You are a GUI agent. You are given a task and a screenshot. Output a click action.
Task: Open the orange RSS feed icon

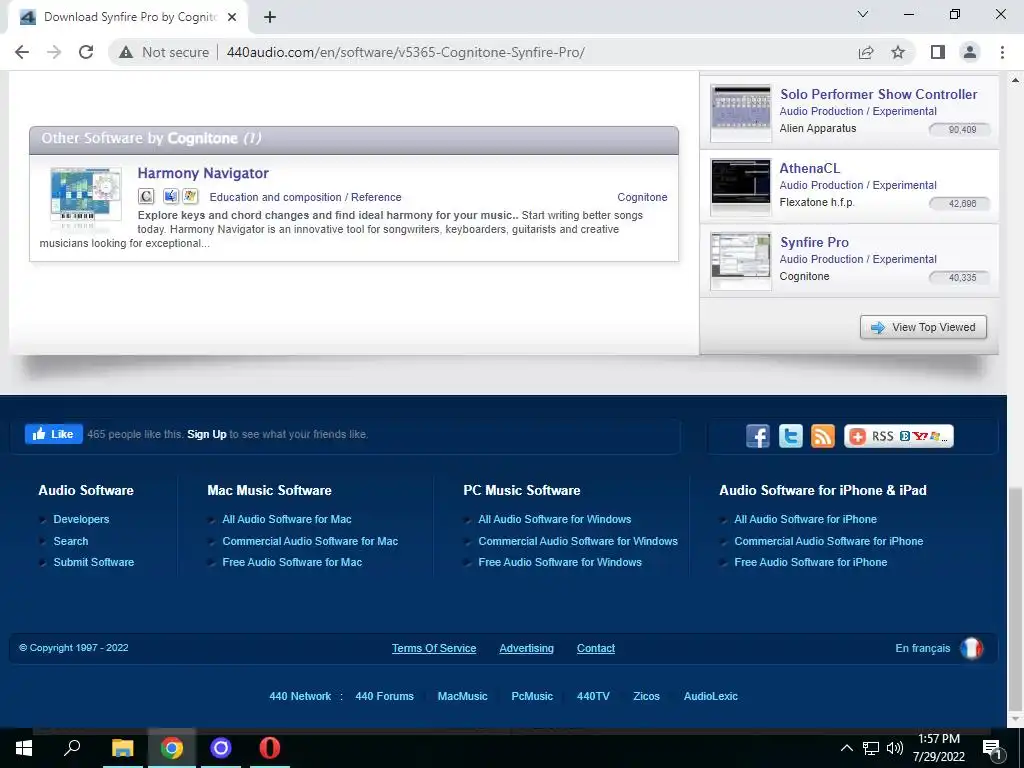coord(823,436)
